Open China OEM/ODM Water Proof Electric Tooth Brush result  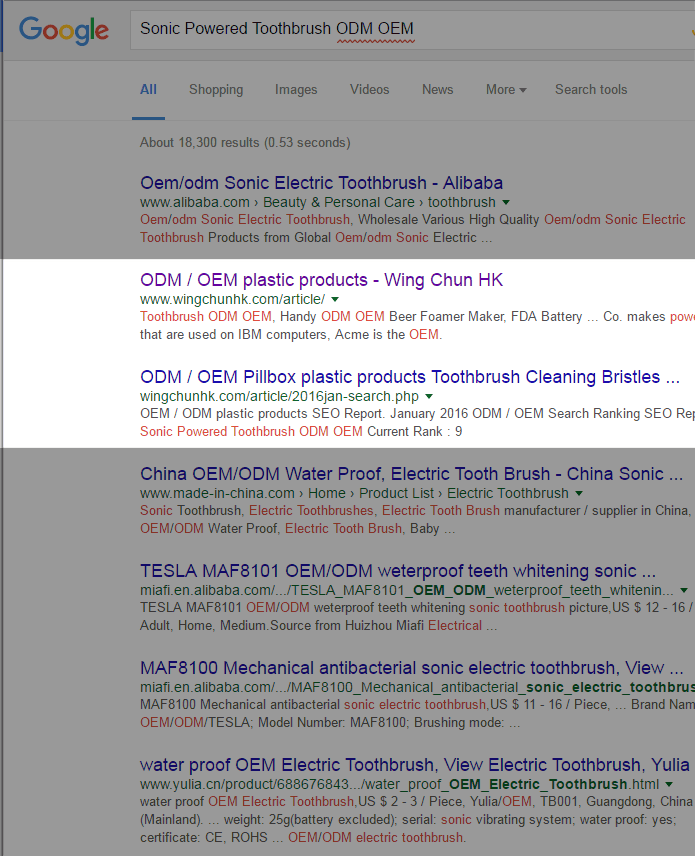[411, 474]
